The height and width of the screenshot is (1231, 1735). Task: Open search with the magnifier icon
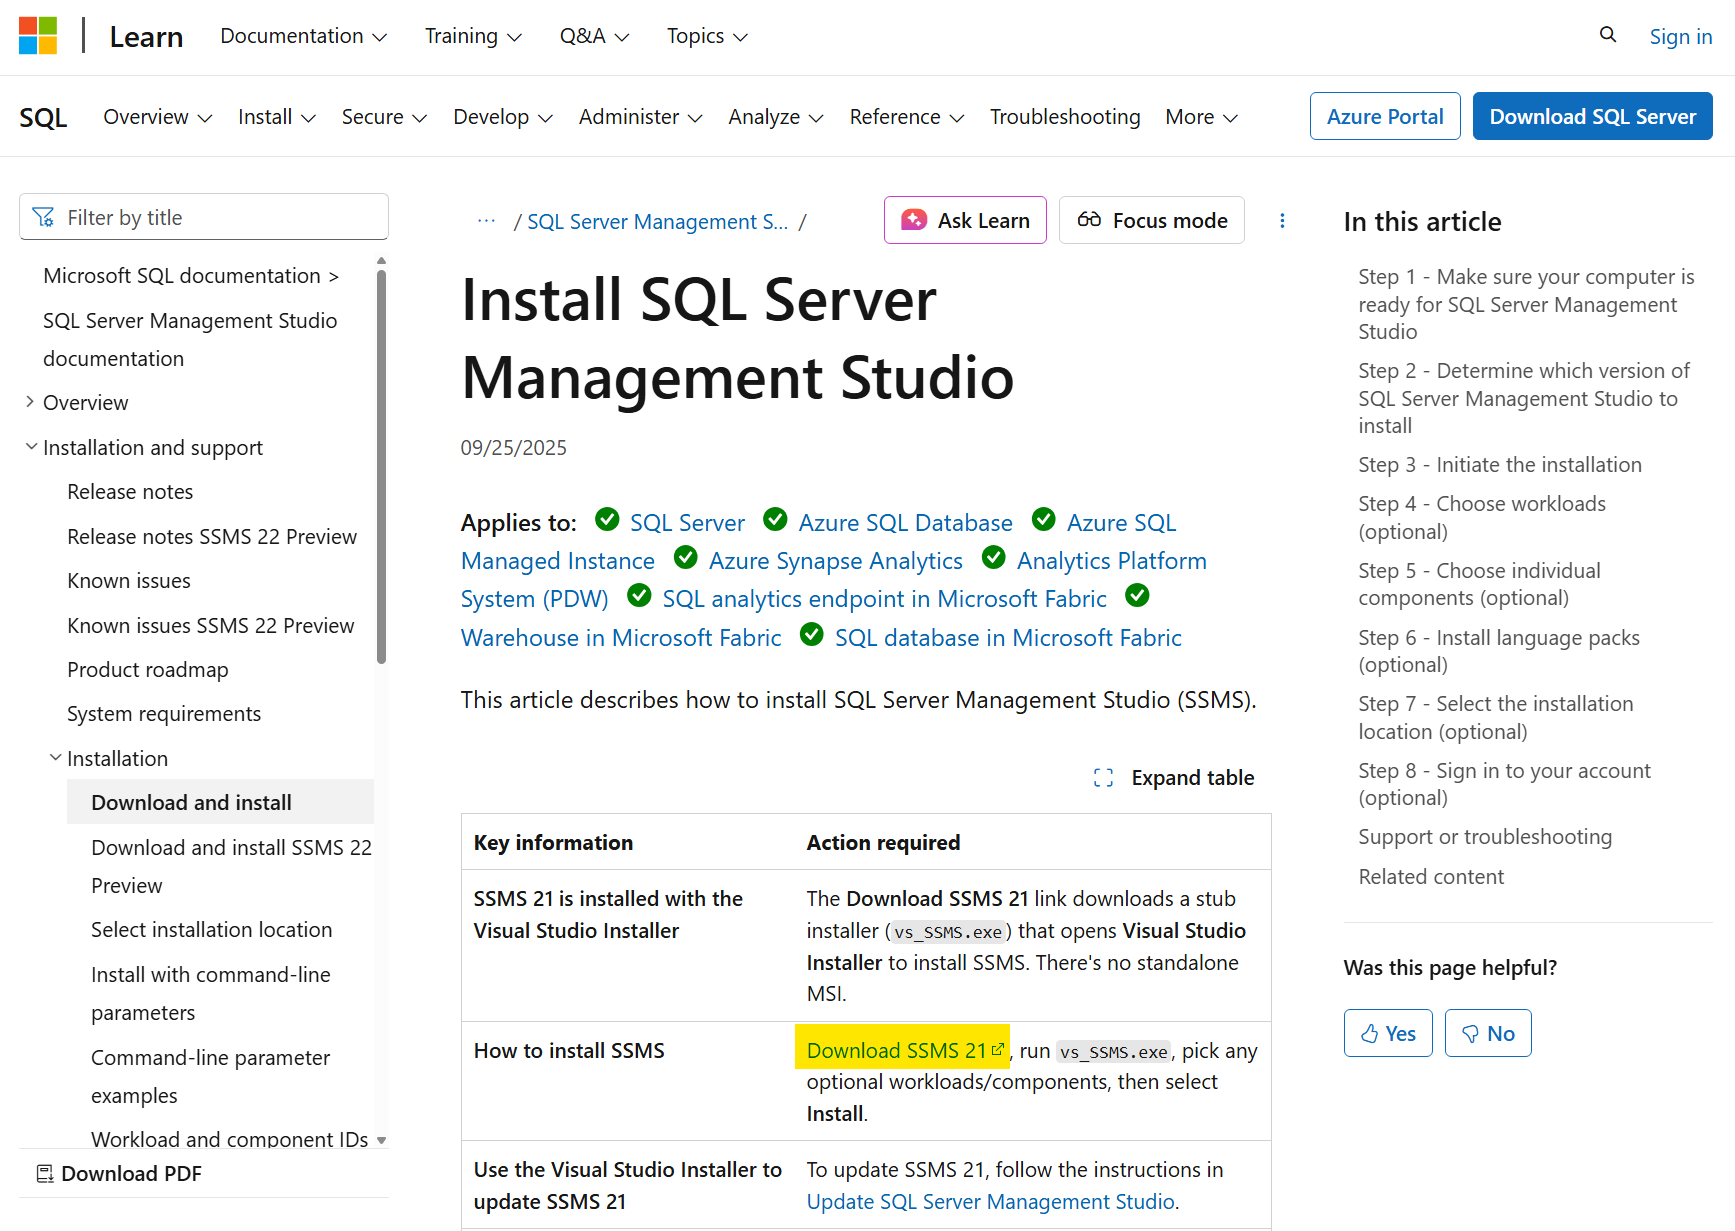point(1607,35)
